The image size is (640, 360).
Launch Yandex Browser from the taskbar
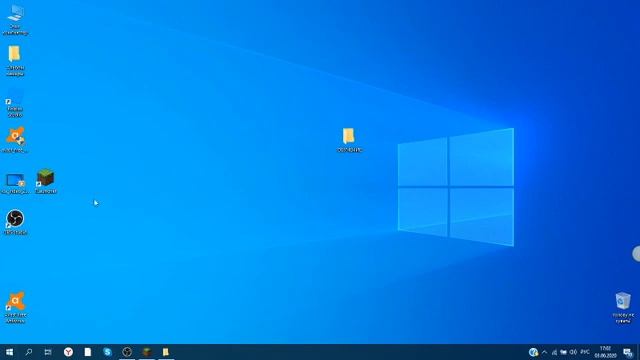(x=68, y=352)
